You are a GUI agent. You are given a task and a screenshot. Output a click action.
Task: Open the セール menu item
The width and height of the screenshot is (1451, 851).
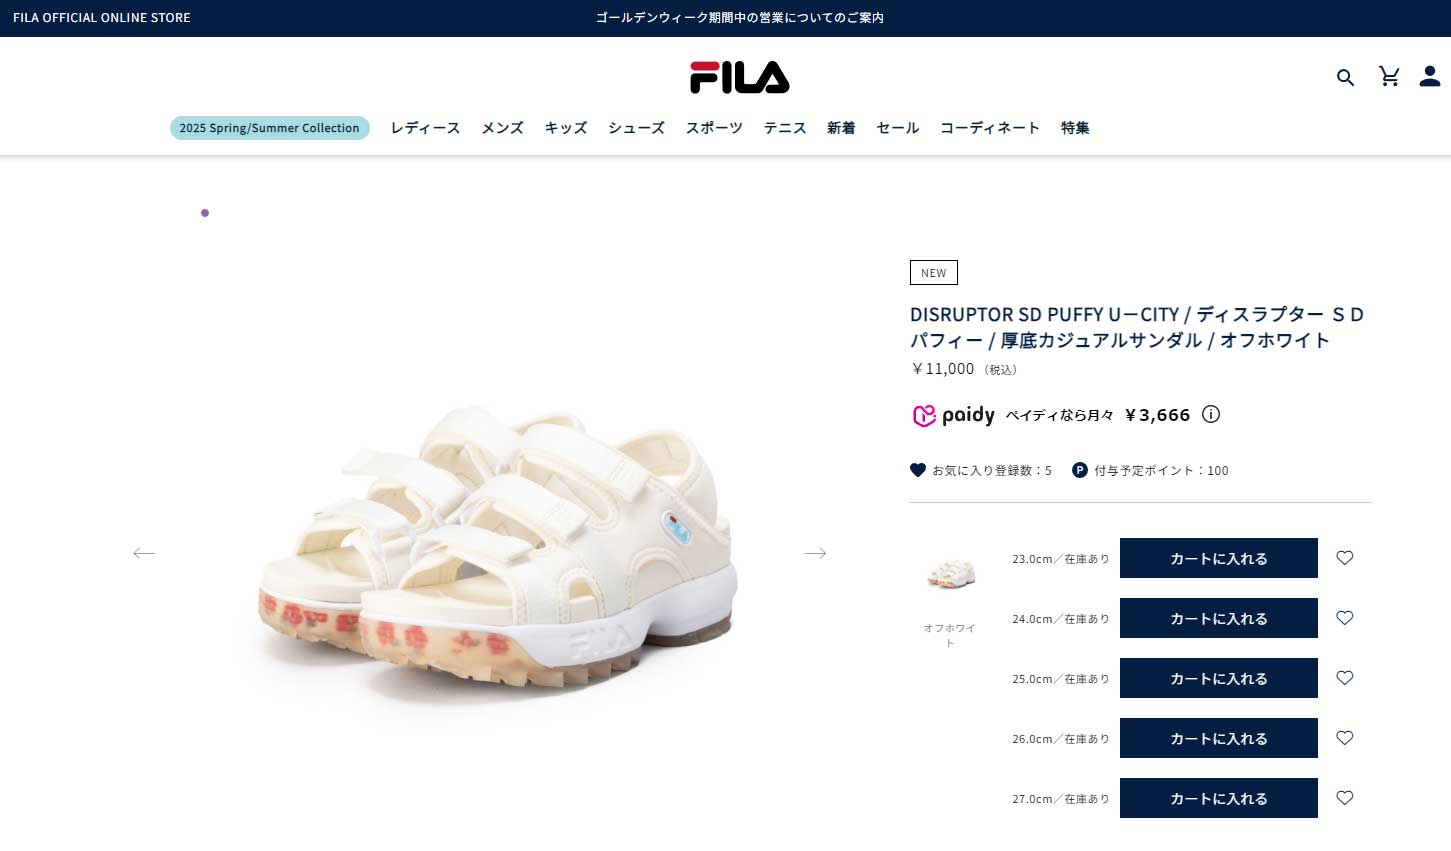click(x=897, y=128)
